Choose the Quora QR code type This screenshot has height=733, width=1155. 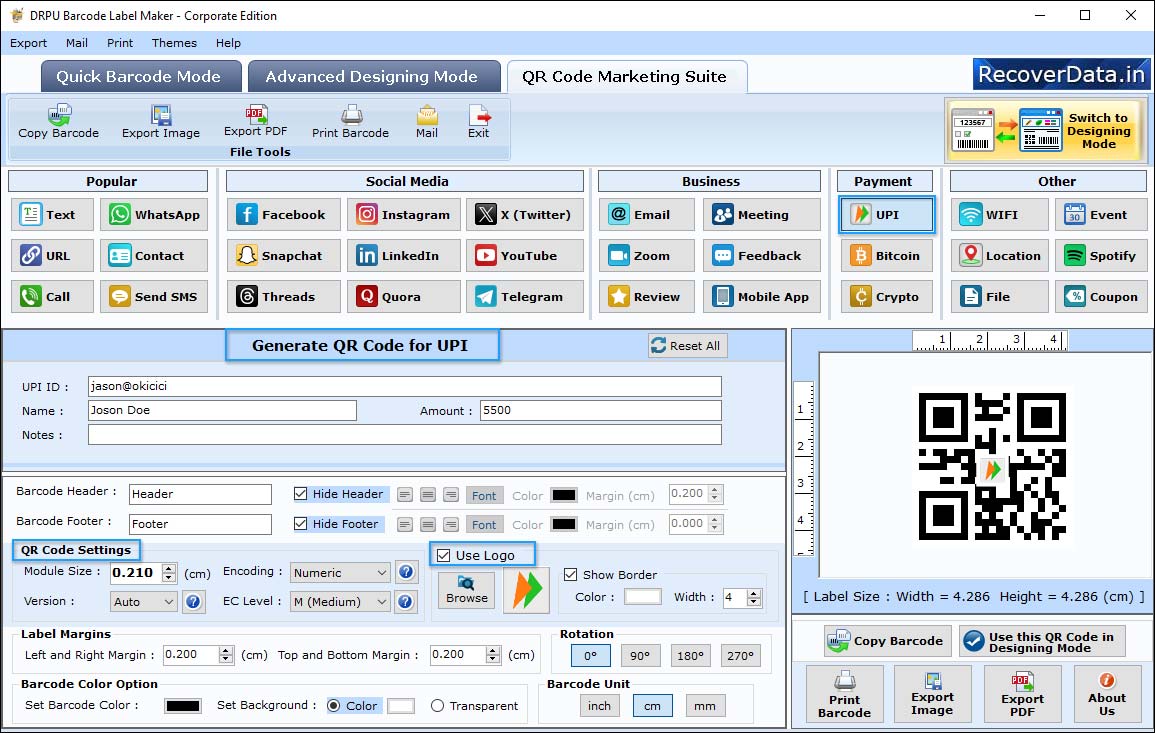coord(404,297)
